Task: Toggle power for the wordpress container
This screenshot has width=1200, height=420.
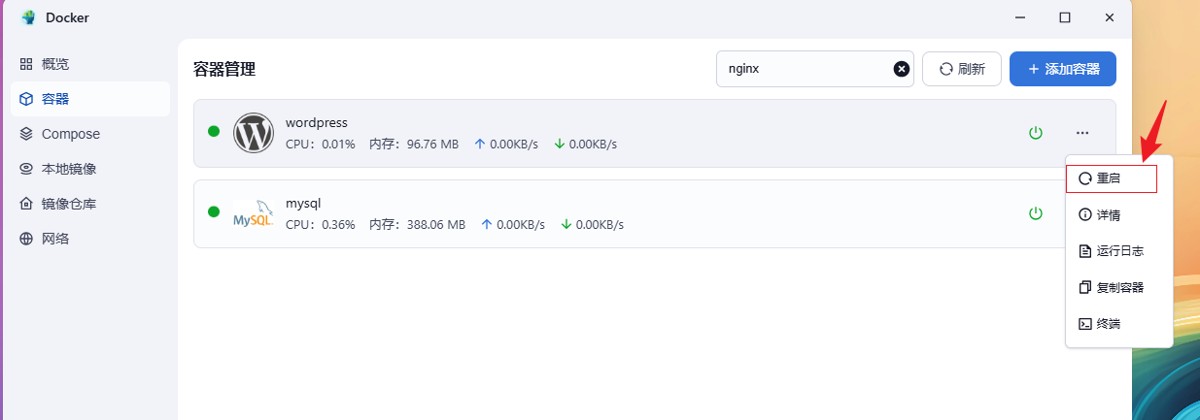Action: point(1036,133)
